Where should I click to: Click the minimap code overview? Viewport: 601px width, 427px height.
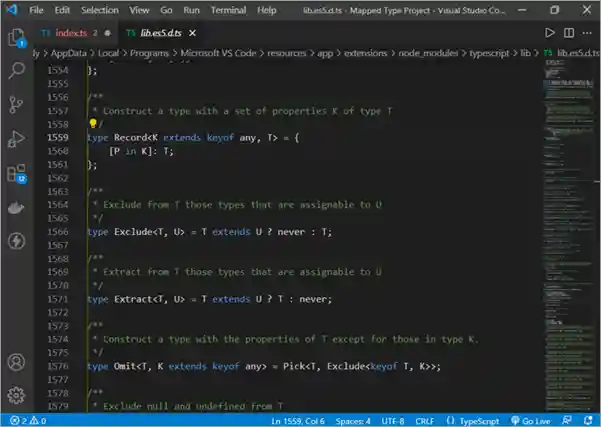click(570, 236)
